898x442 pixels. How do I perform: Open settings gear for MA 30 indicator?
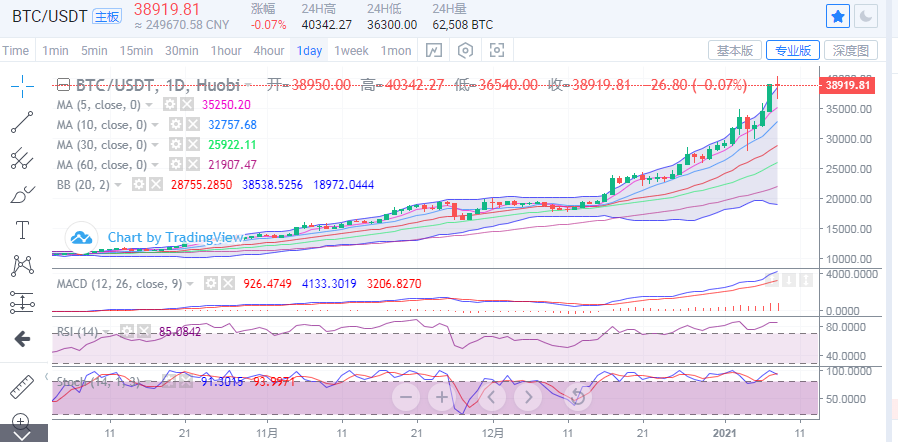coord(176,145)
